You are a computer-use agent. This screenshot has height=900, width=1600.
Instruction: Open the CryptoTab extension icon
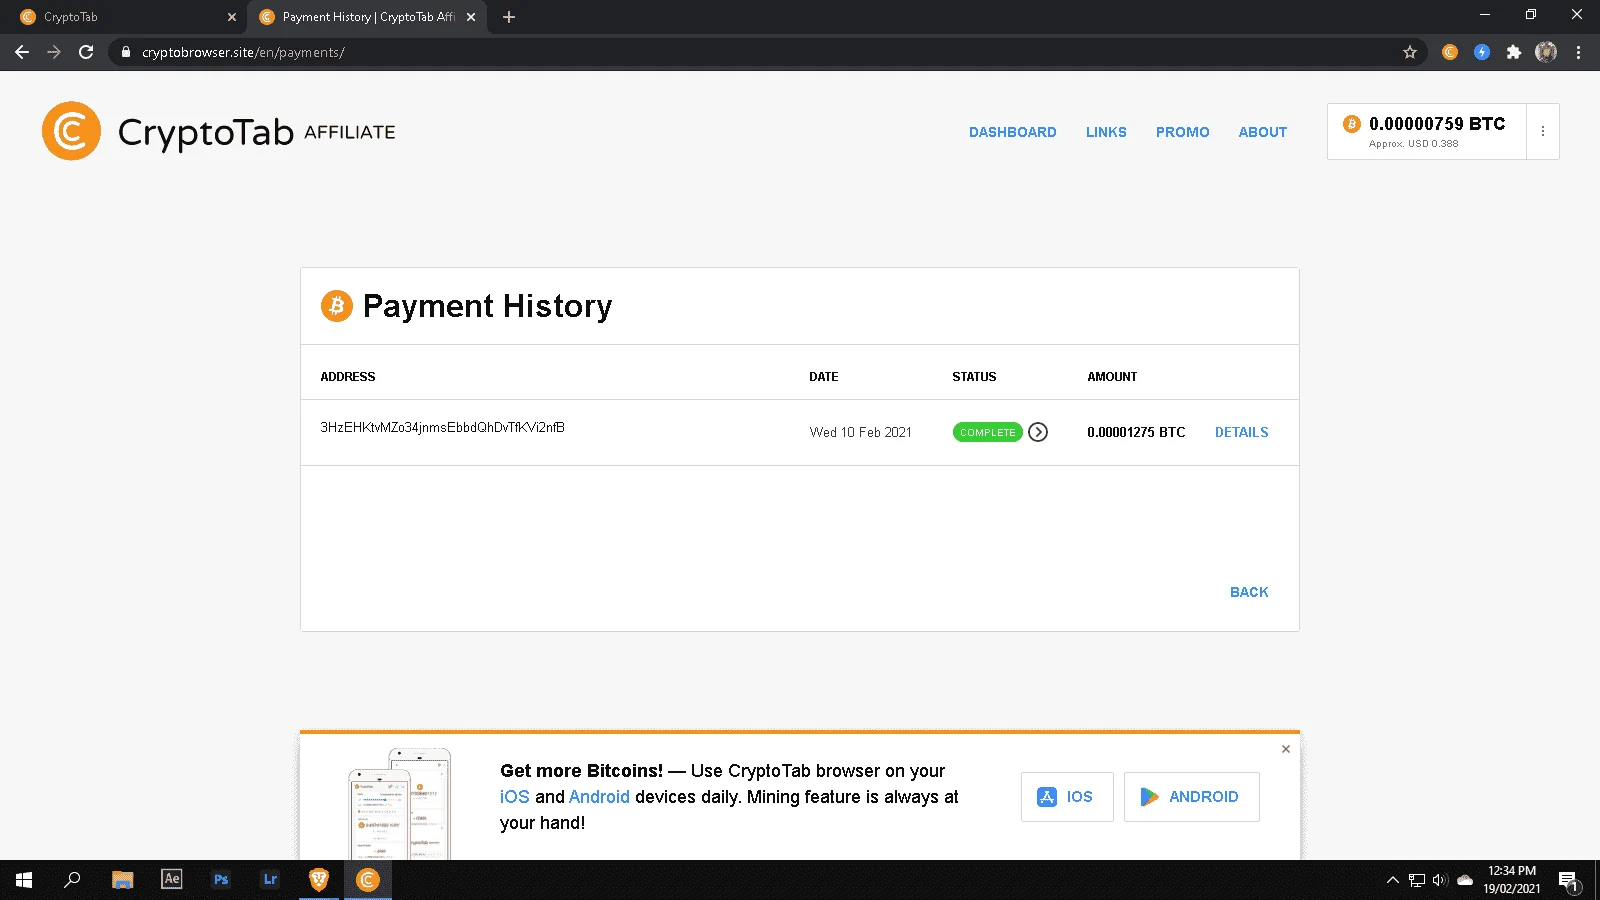1450,52
